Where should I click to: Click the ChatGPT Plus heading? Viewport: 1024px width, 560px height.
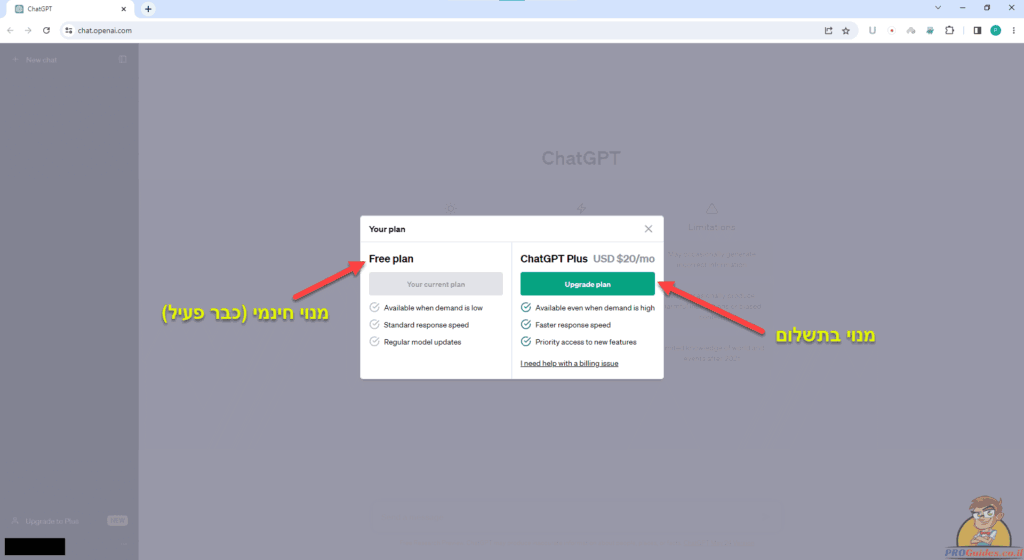(554, 259)
